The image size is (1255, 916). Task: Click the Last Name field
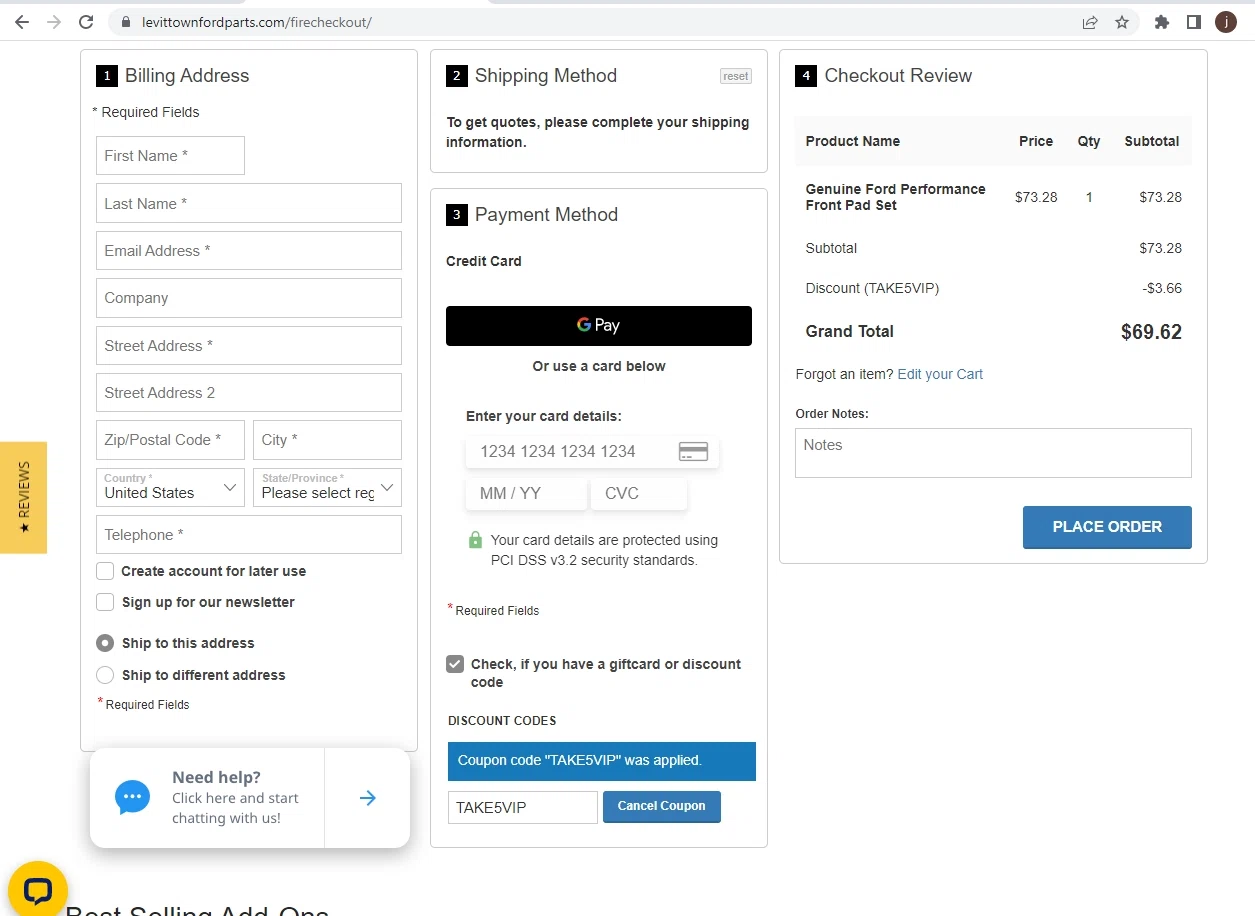coord(249,203)
